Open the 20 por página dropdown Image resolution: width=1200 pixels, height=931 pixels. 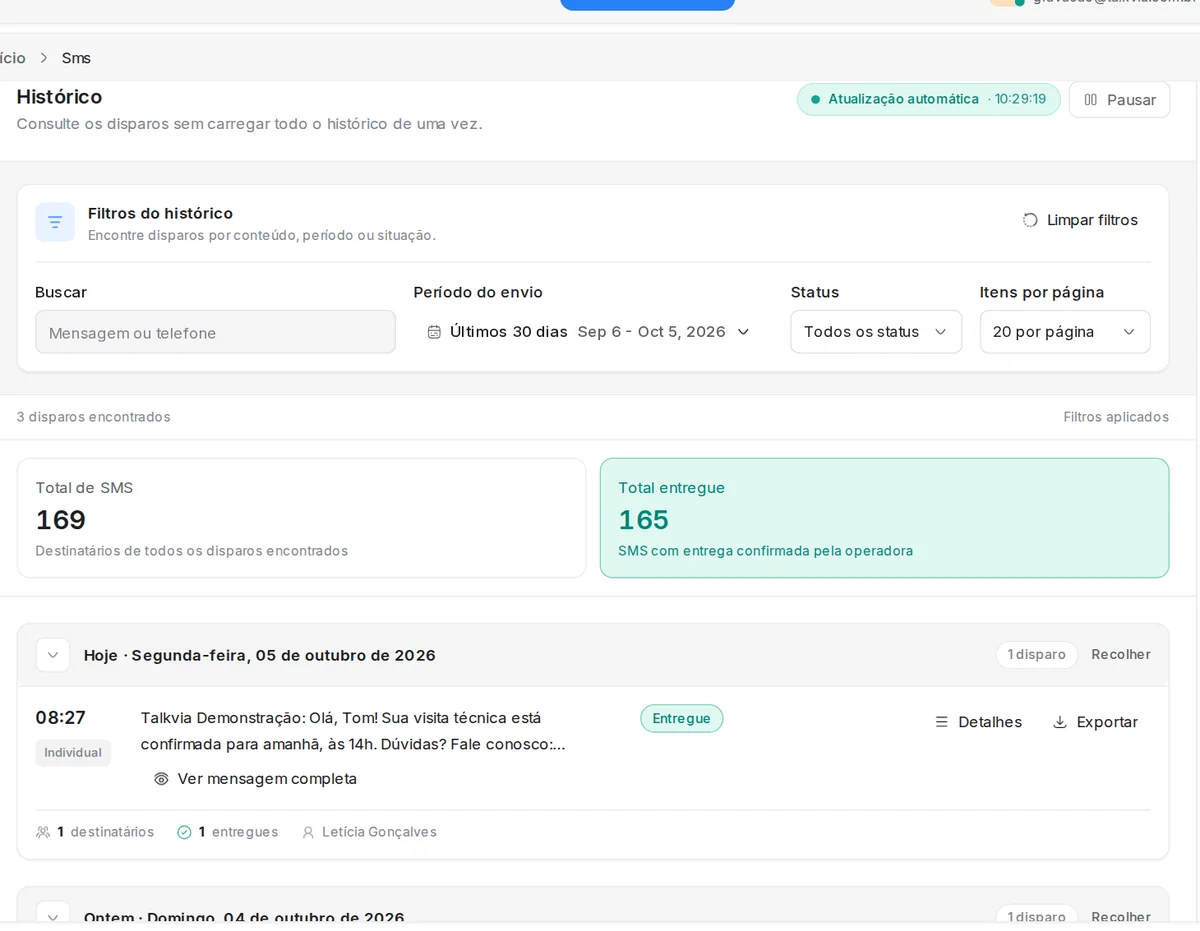tap(1065, 332)
